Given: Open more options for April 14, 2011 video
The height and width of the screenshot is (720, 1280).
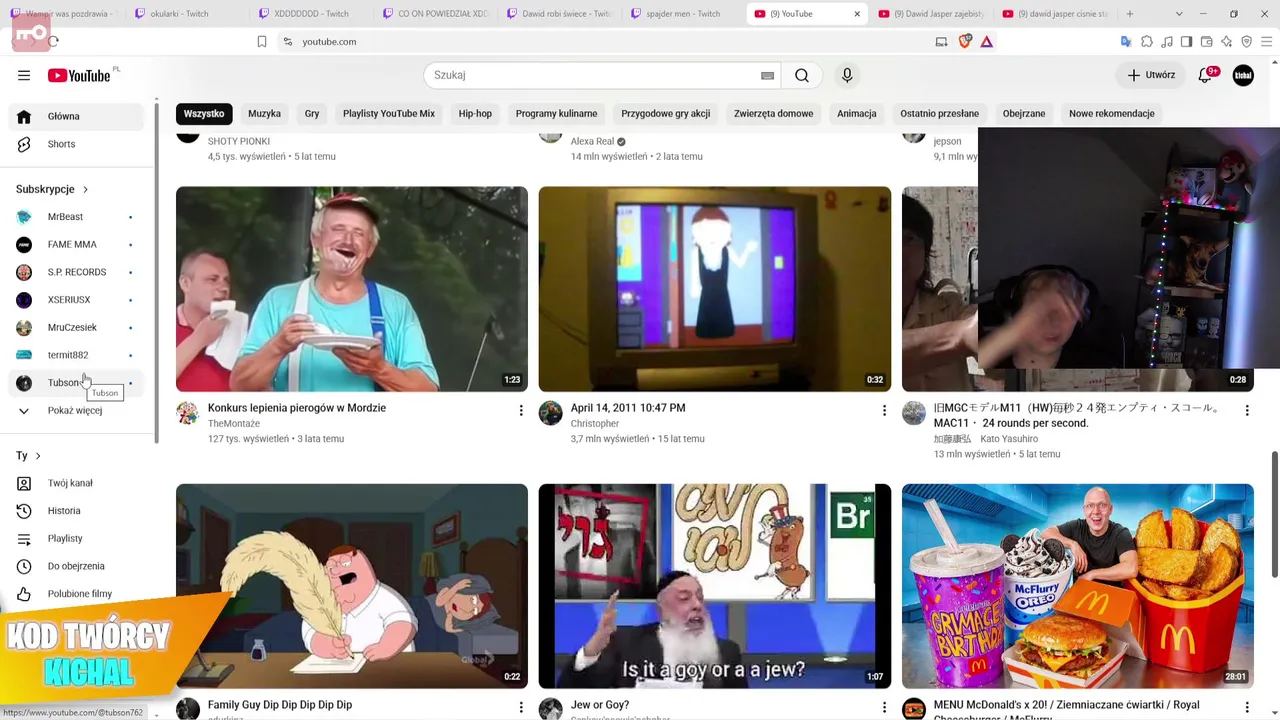Looking at the screenshot, I should [x=884, y=410].
